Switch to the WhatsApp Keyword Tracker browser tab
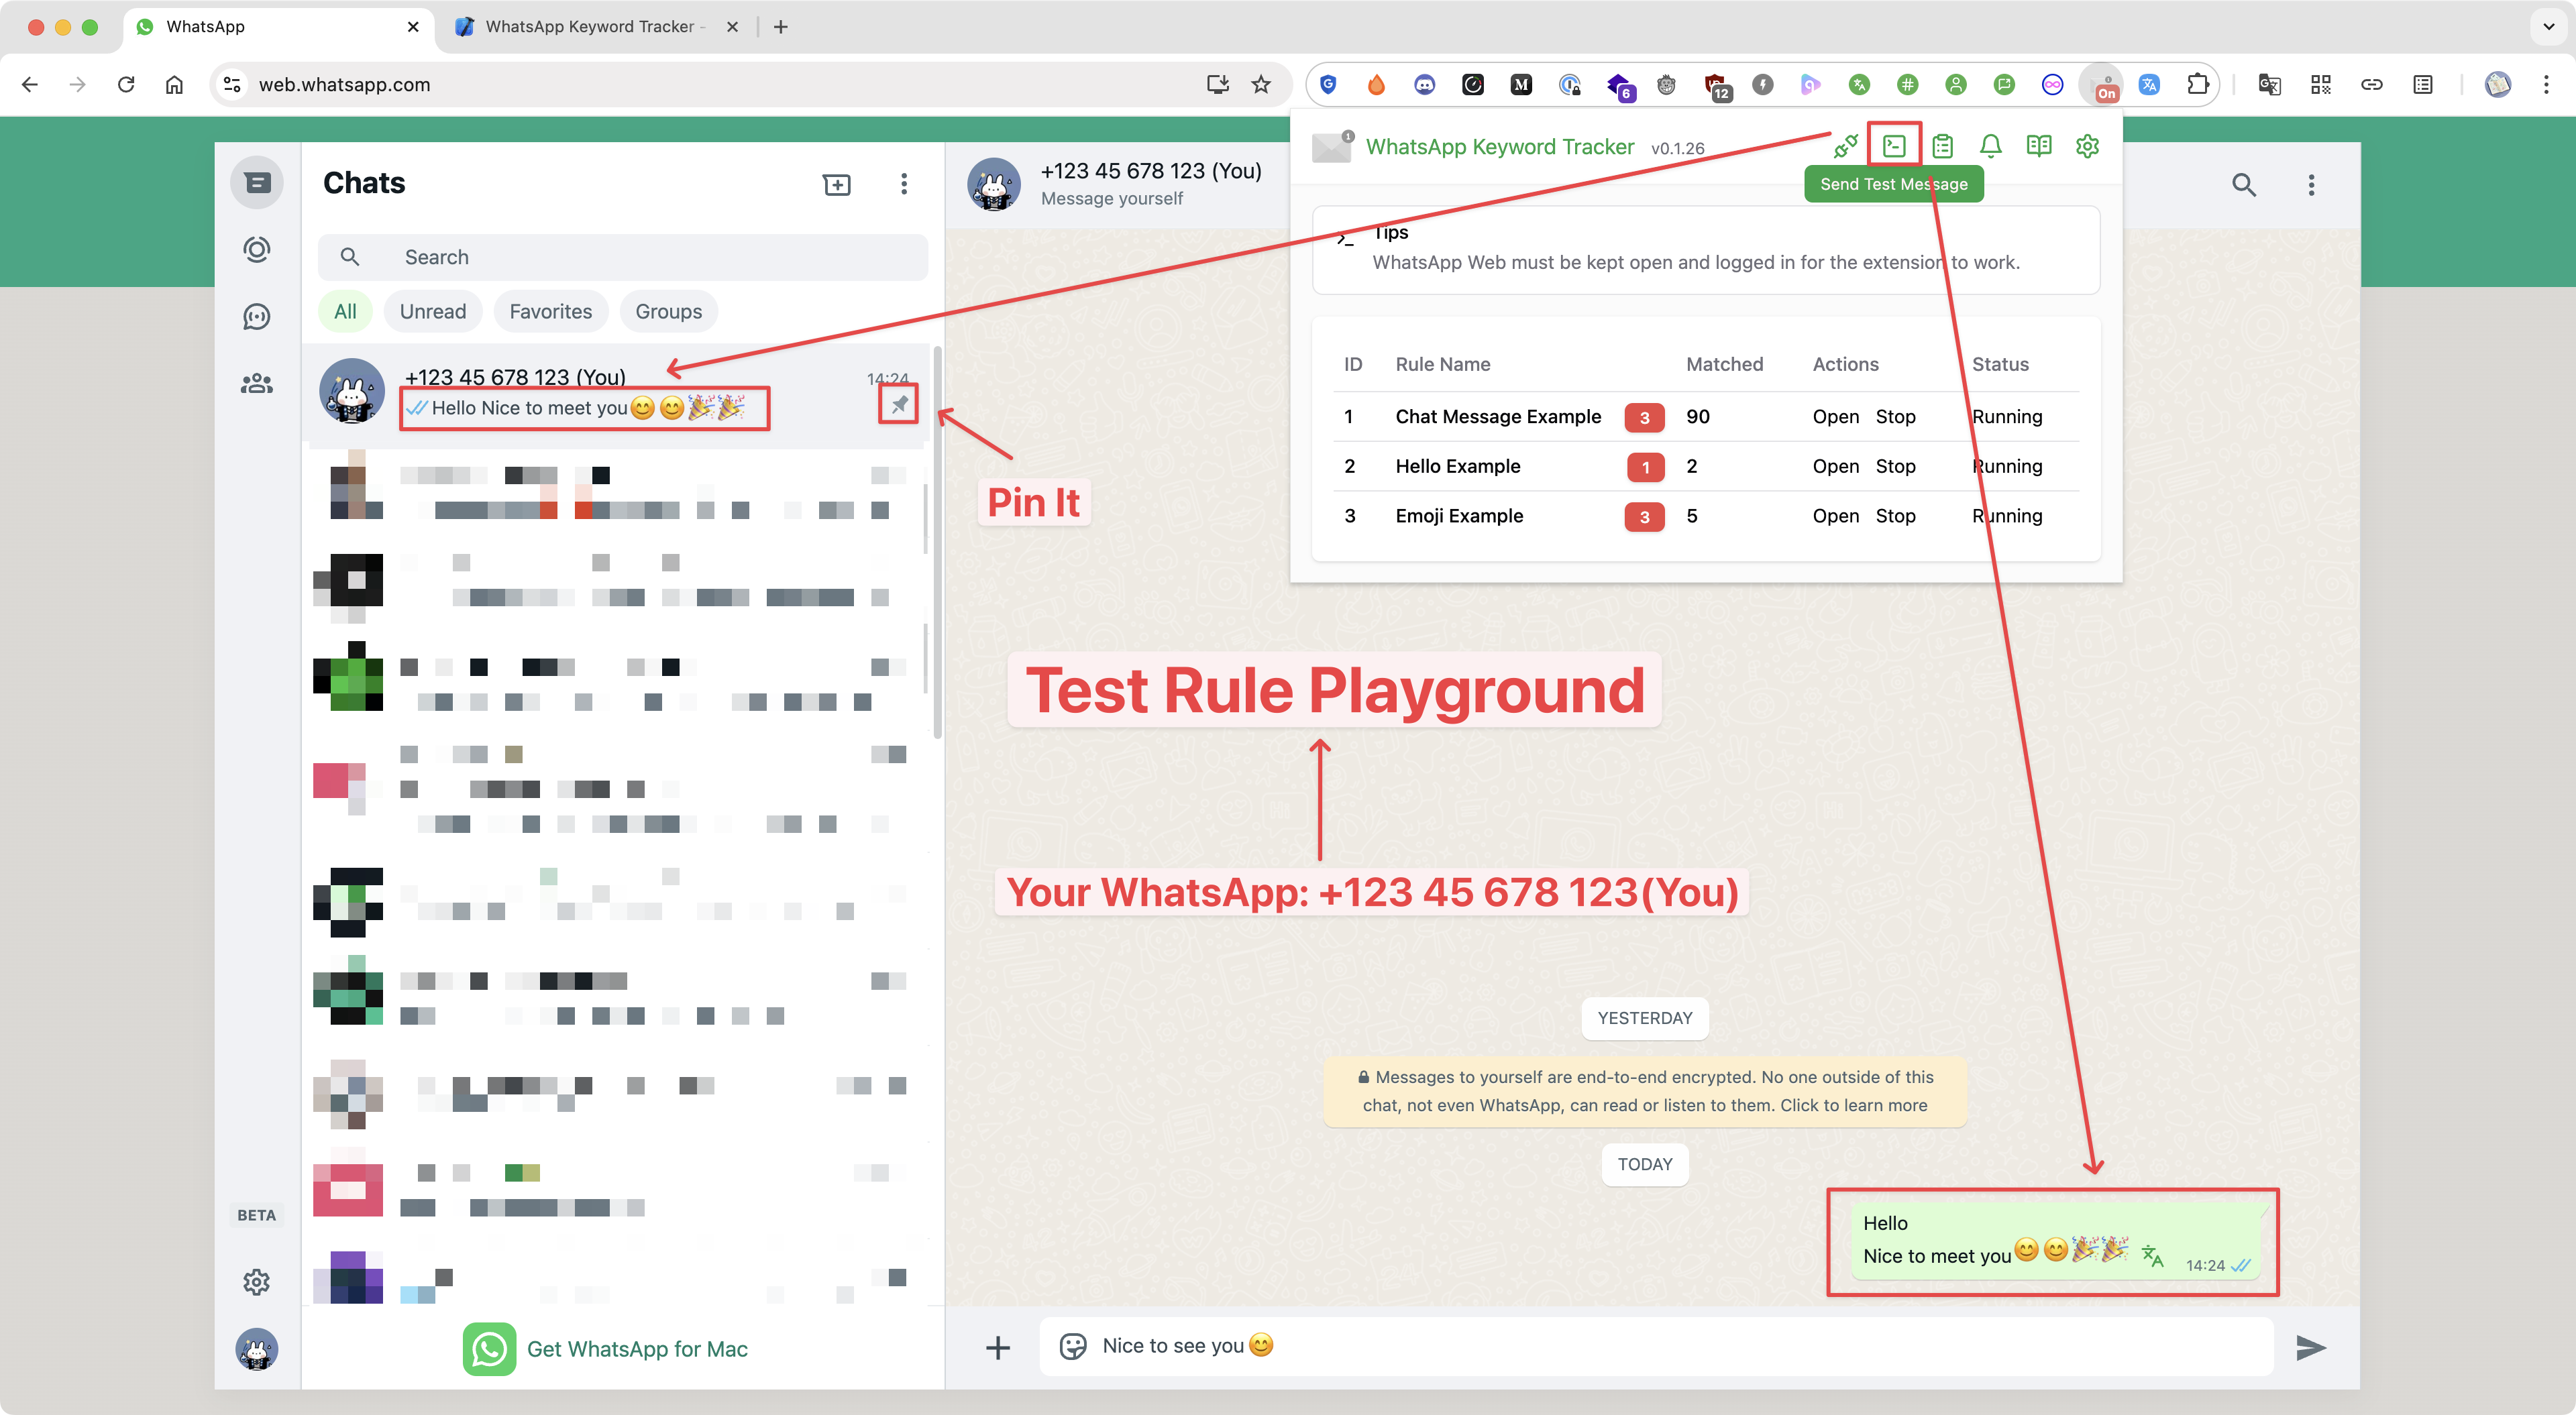Image resolution: width=2576 pixels, height=1415 pixels. pyautogui.click(x=597, y=27)
